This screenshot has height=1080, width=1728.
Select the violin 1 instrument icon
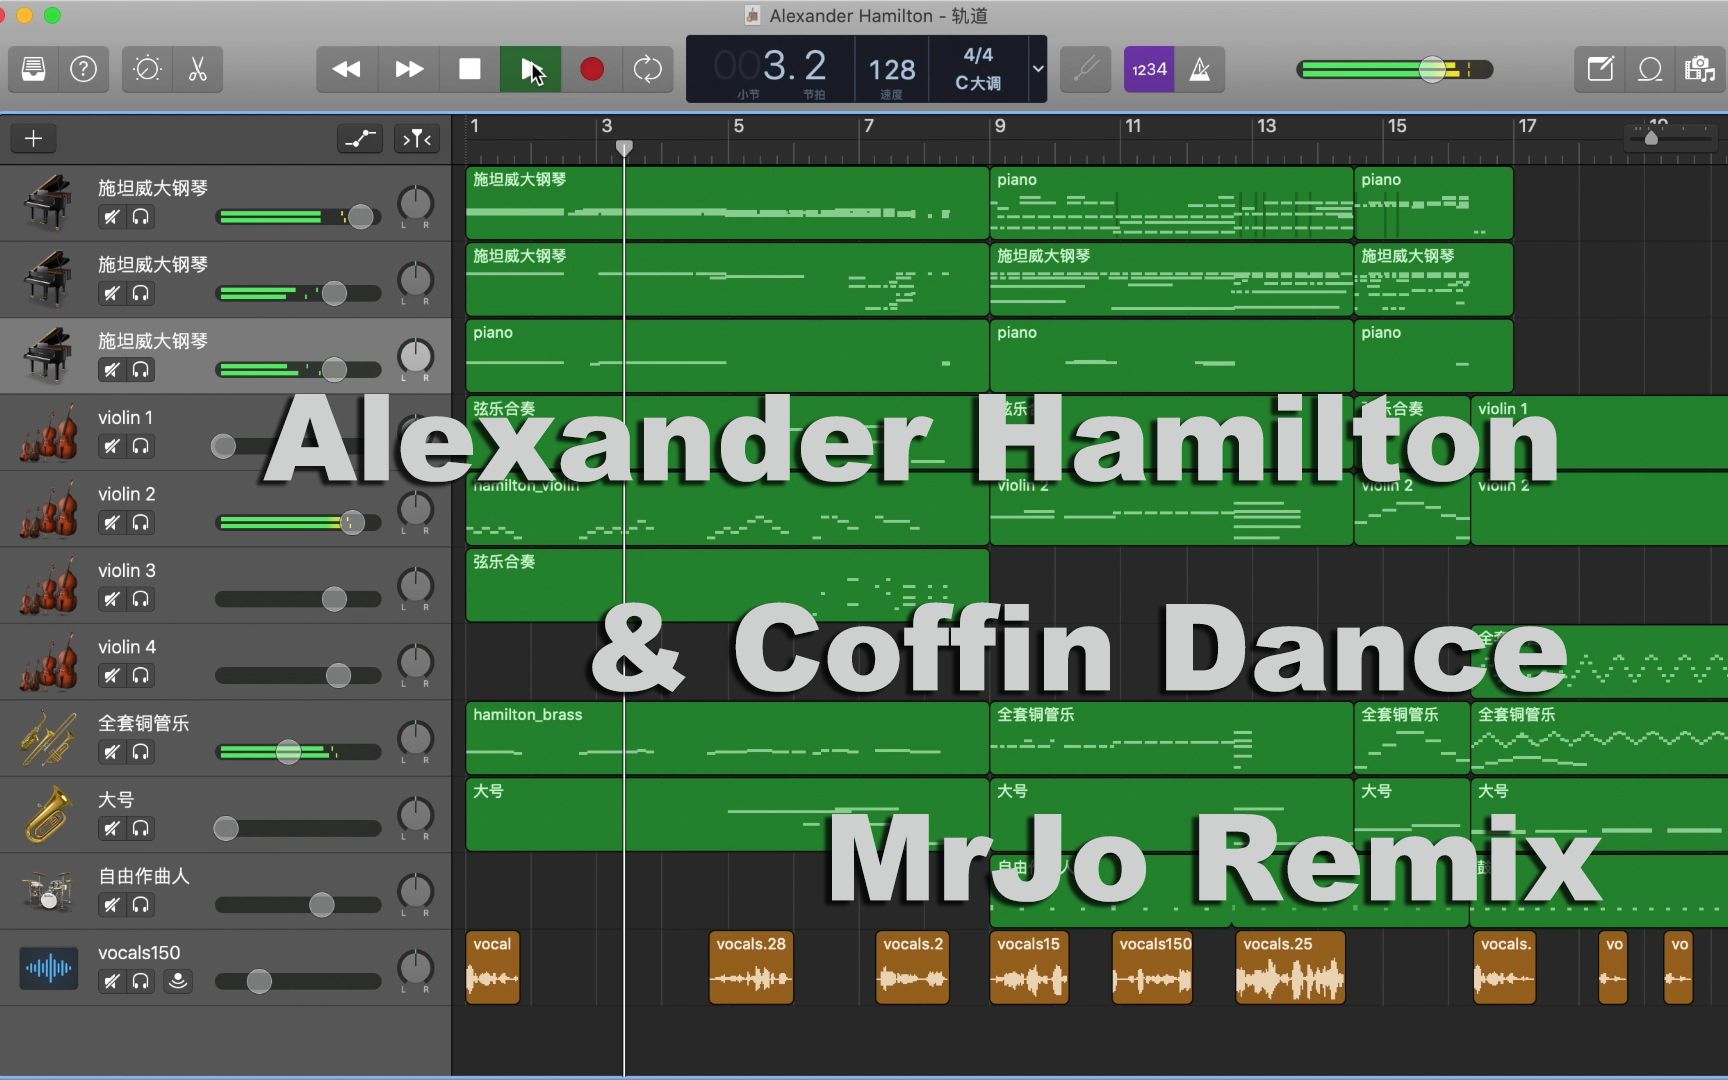point(48,432)
